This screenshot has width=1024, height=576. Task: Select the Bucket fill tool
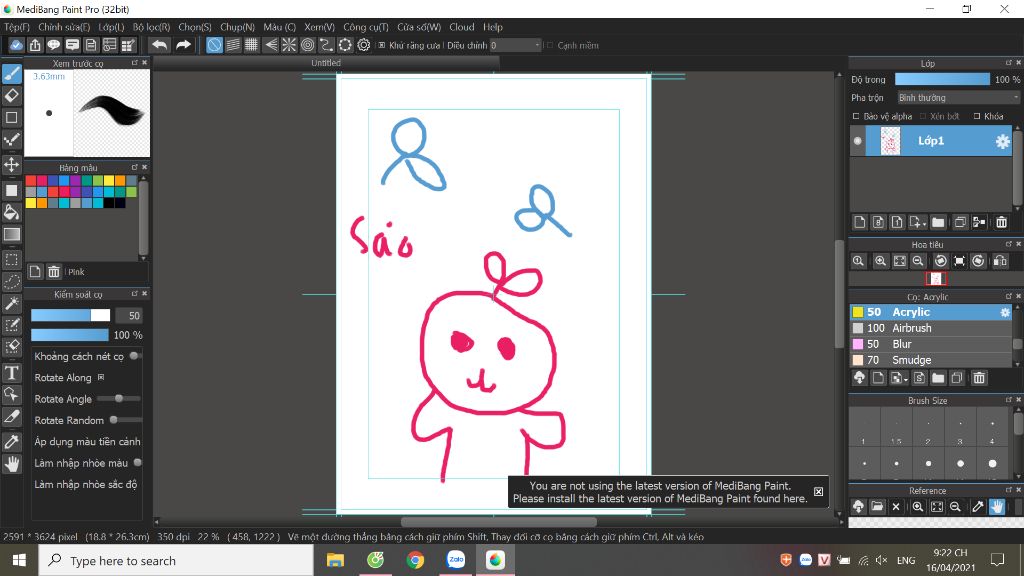point(12,212)
